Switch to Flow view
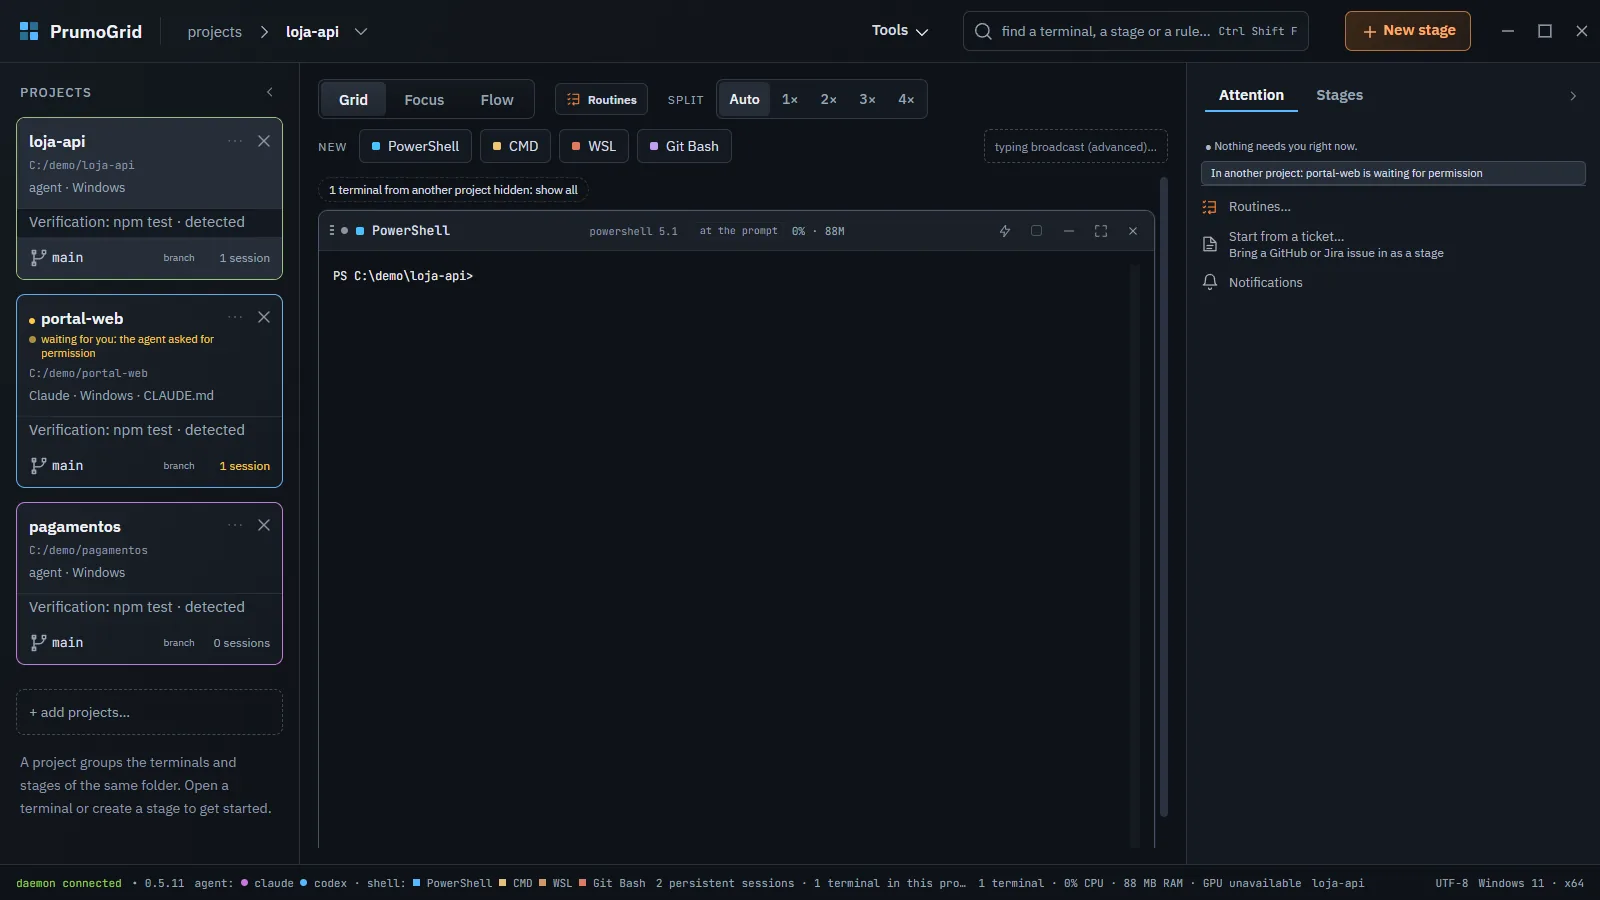The width and height of the screenshot is (1600, 900). tap(497, 100)
